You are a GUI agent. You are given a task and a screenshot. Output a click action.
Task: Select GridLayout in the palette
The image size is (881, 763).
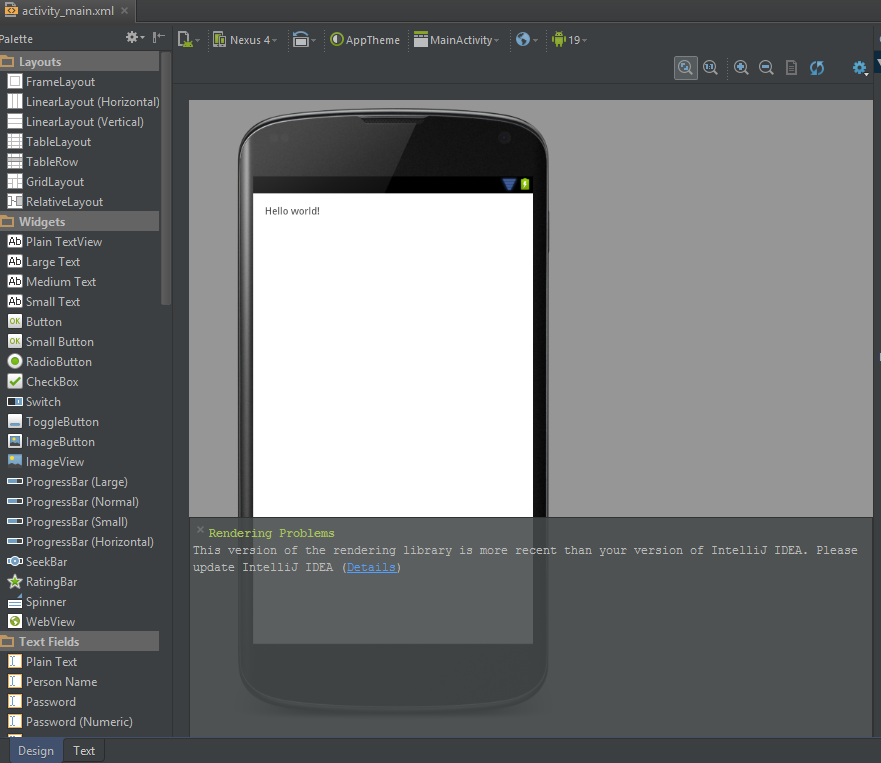pos(46,182)
